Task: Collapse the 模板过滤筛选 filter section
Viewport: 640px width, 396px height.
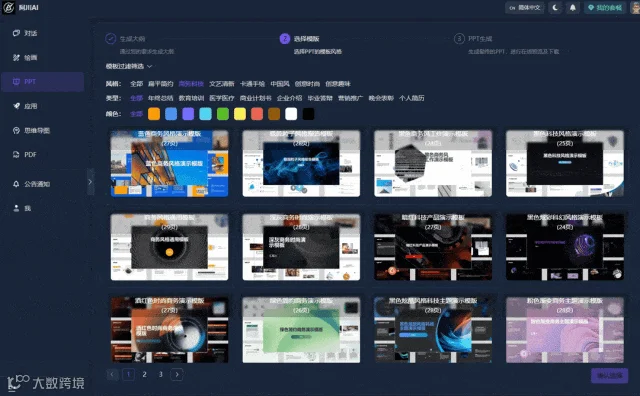Action: pos(129,66)
